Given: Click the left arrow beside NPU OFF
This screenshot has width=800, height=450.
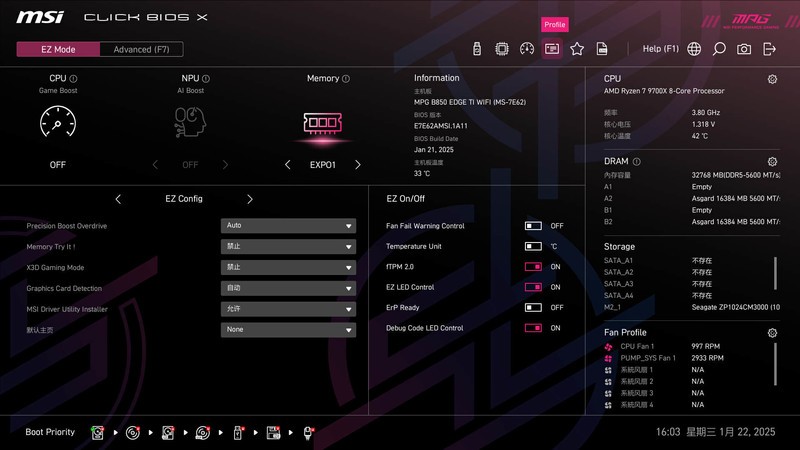Looking at the screenshot, I should click(155, 164).
